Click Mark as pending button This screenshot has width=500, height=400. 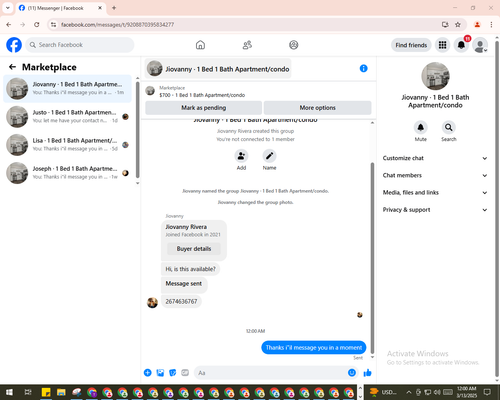pos(203,108)
